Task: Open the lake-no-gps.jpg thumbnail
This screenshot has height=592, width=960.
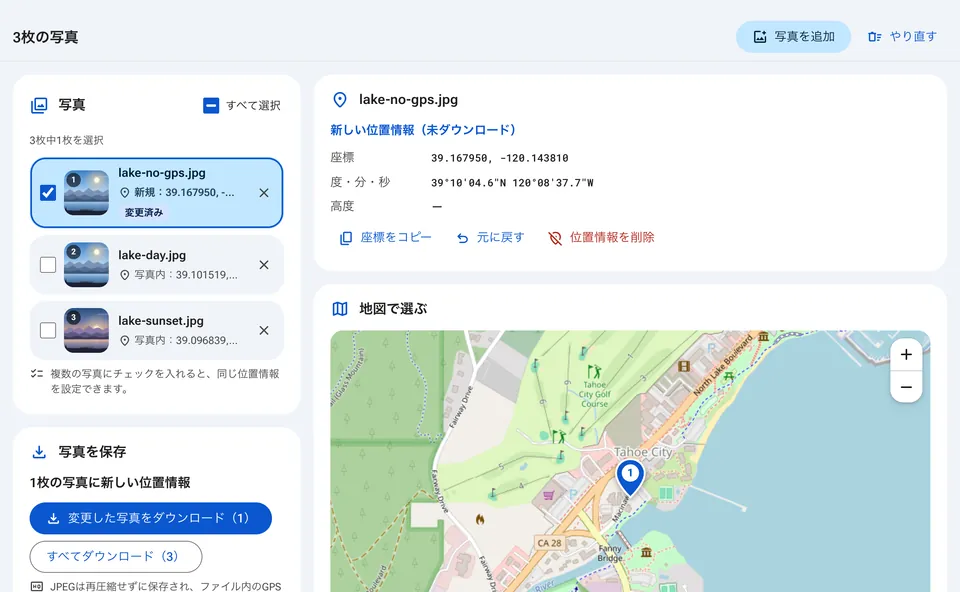Action: pos(86,193)
